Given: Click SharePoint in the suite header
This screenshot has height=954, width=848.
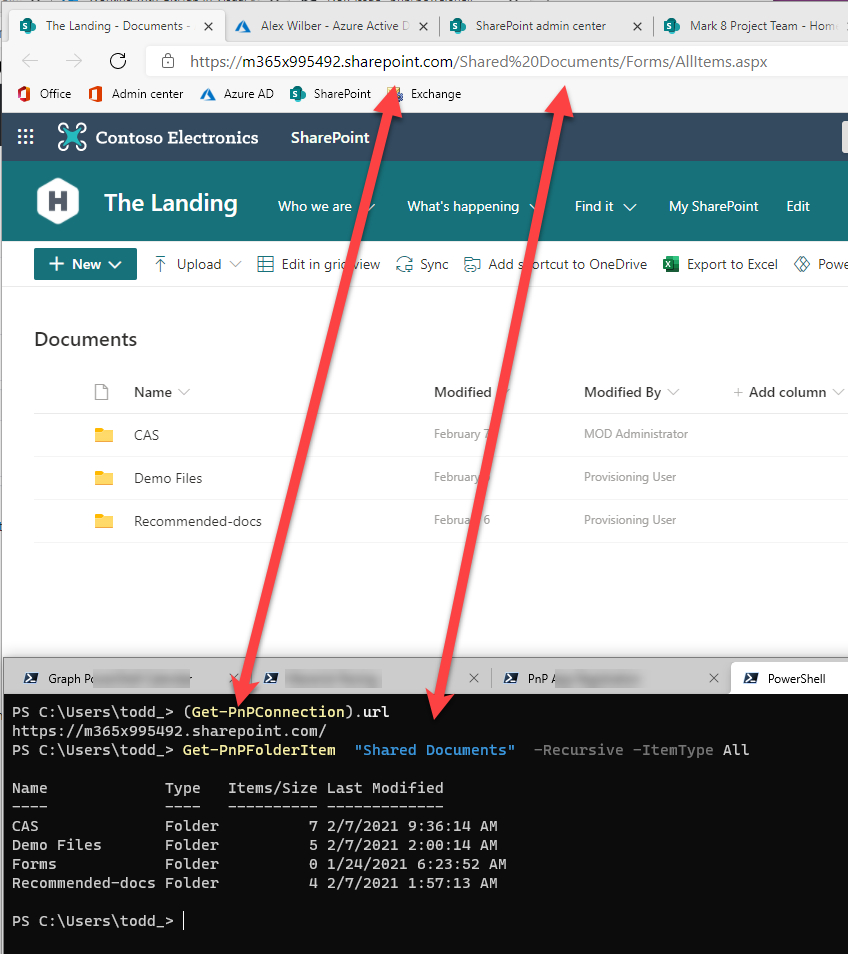Looking at the screenshot, I should 330,138.
